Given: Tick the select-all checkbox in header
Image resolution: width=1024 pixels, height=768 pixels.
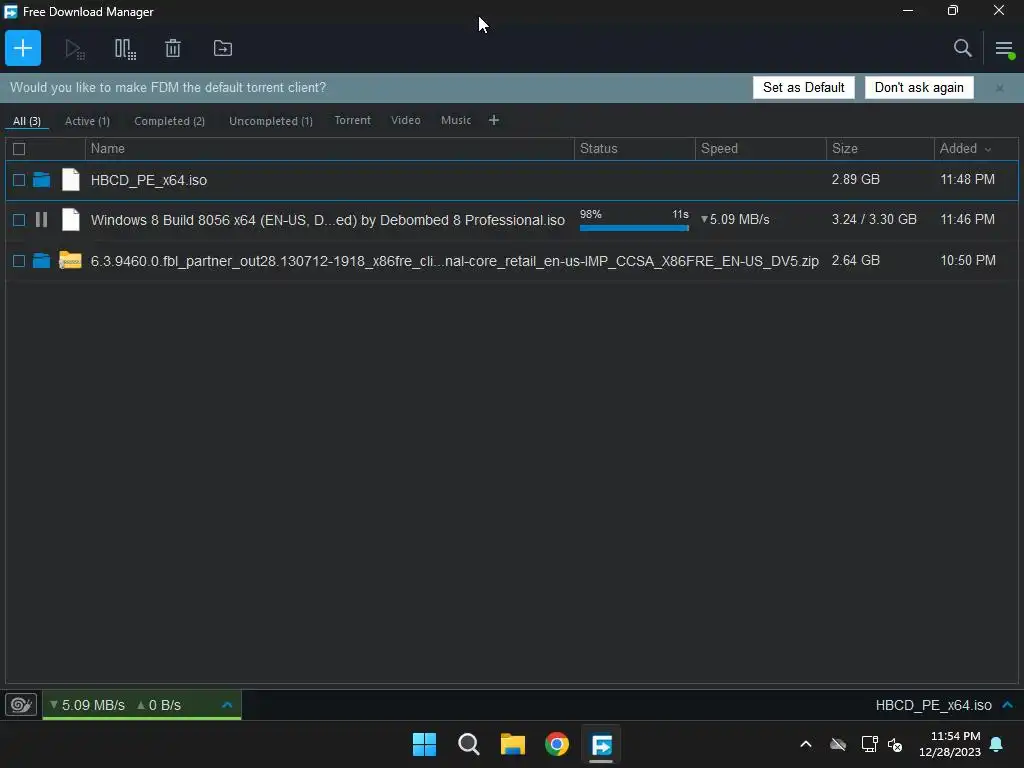Looking at the screenshot, I should point(19,149).
